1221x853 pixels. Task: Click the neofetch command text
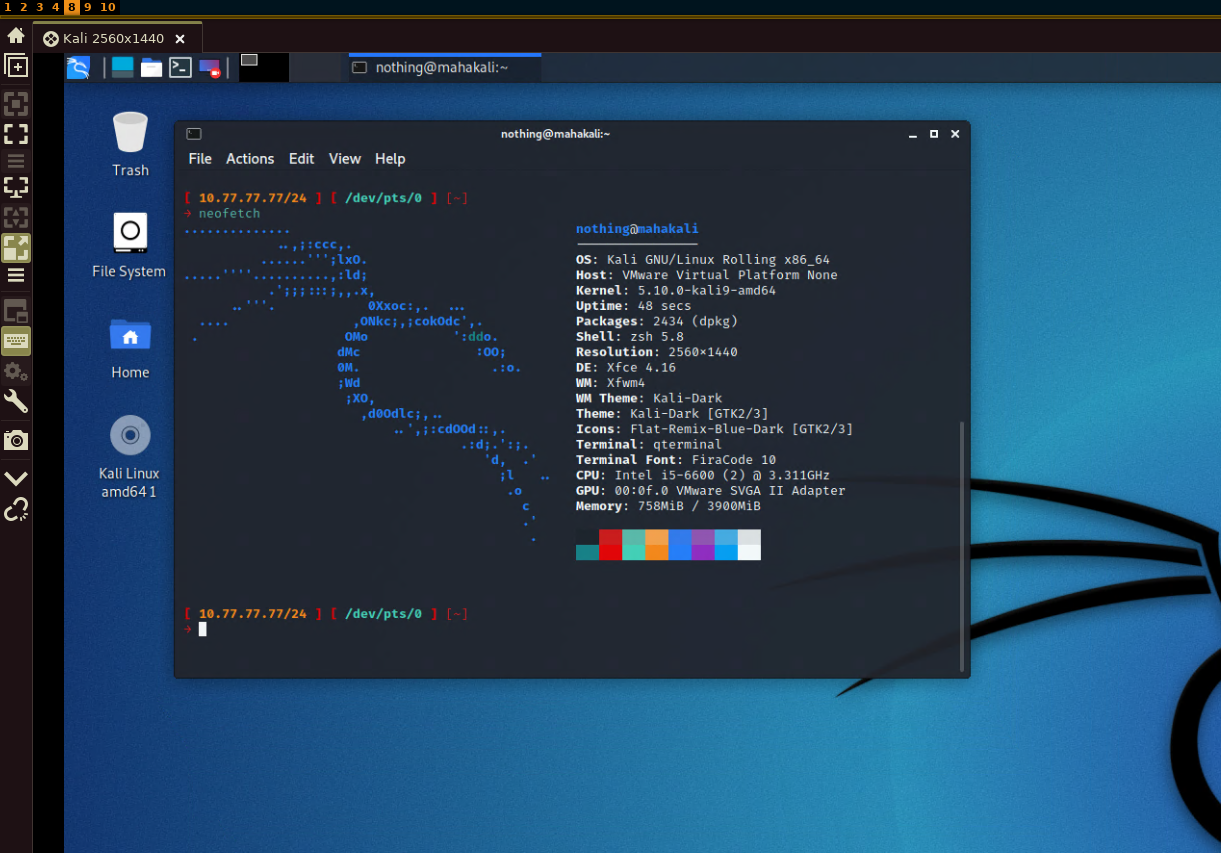coord(229,214)
